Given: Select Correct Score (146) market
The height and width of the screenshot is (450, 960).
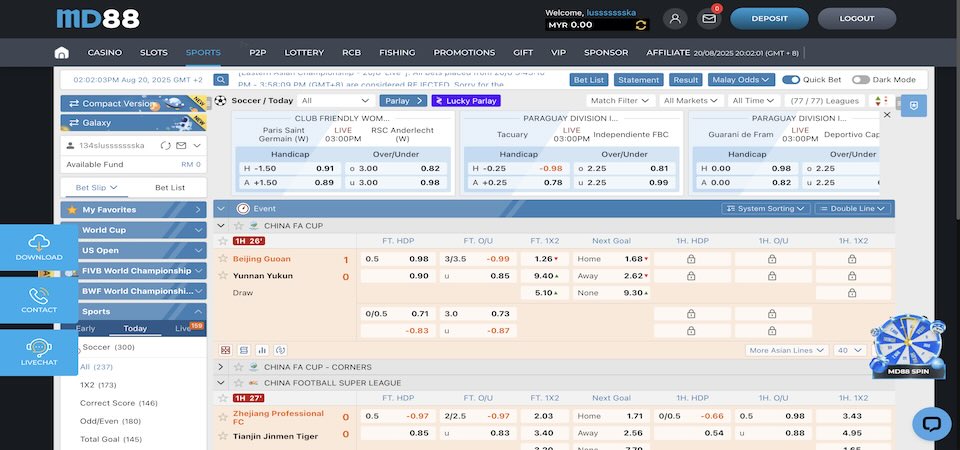Looking at the screenshot, I should (x=118, y=403).
